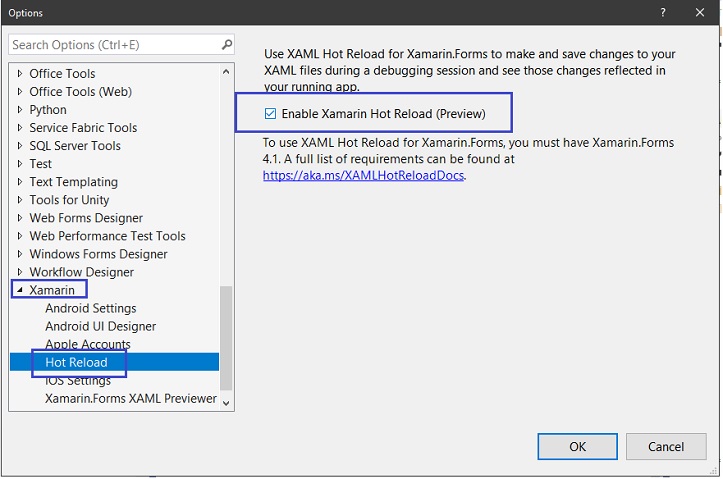Screen dimensions: 723x479
Task: Expand the Office Tools node
Action: pos(19,73)
